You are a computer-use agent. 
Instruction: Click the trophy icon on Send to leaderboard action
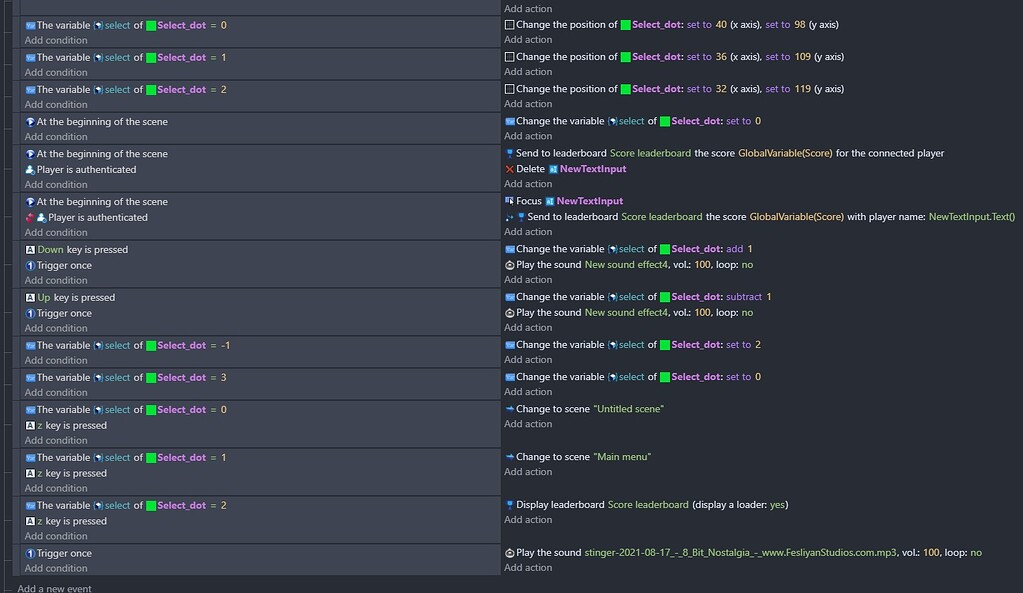click(x=512, y=153)
